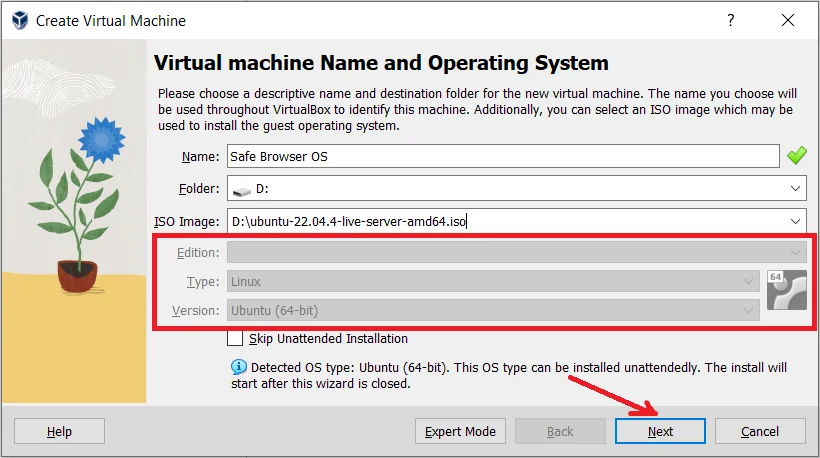Click the Virtual machine Name and Operating System heading
The image size is (820, 458).
pyautogui.click(x=381, y=63)
